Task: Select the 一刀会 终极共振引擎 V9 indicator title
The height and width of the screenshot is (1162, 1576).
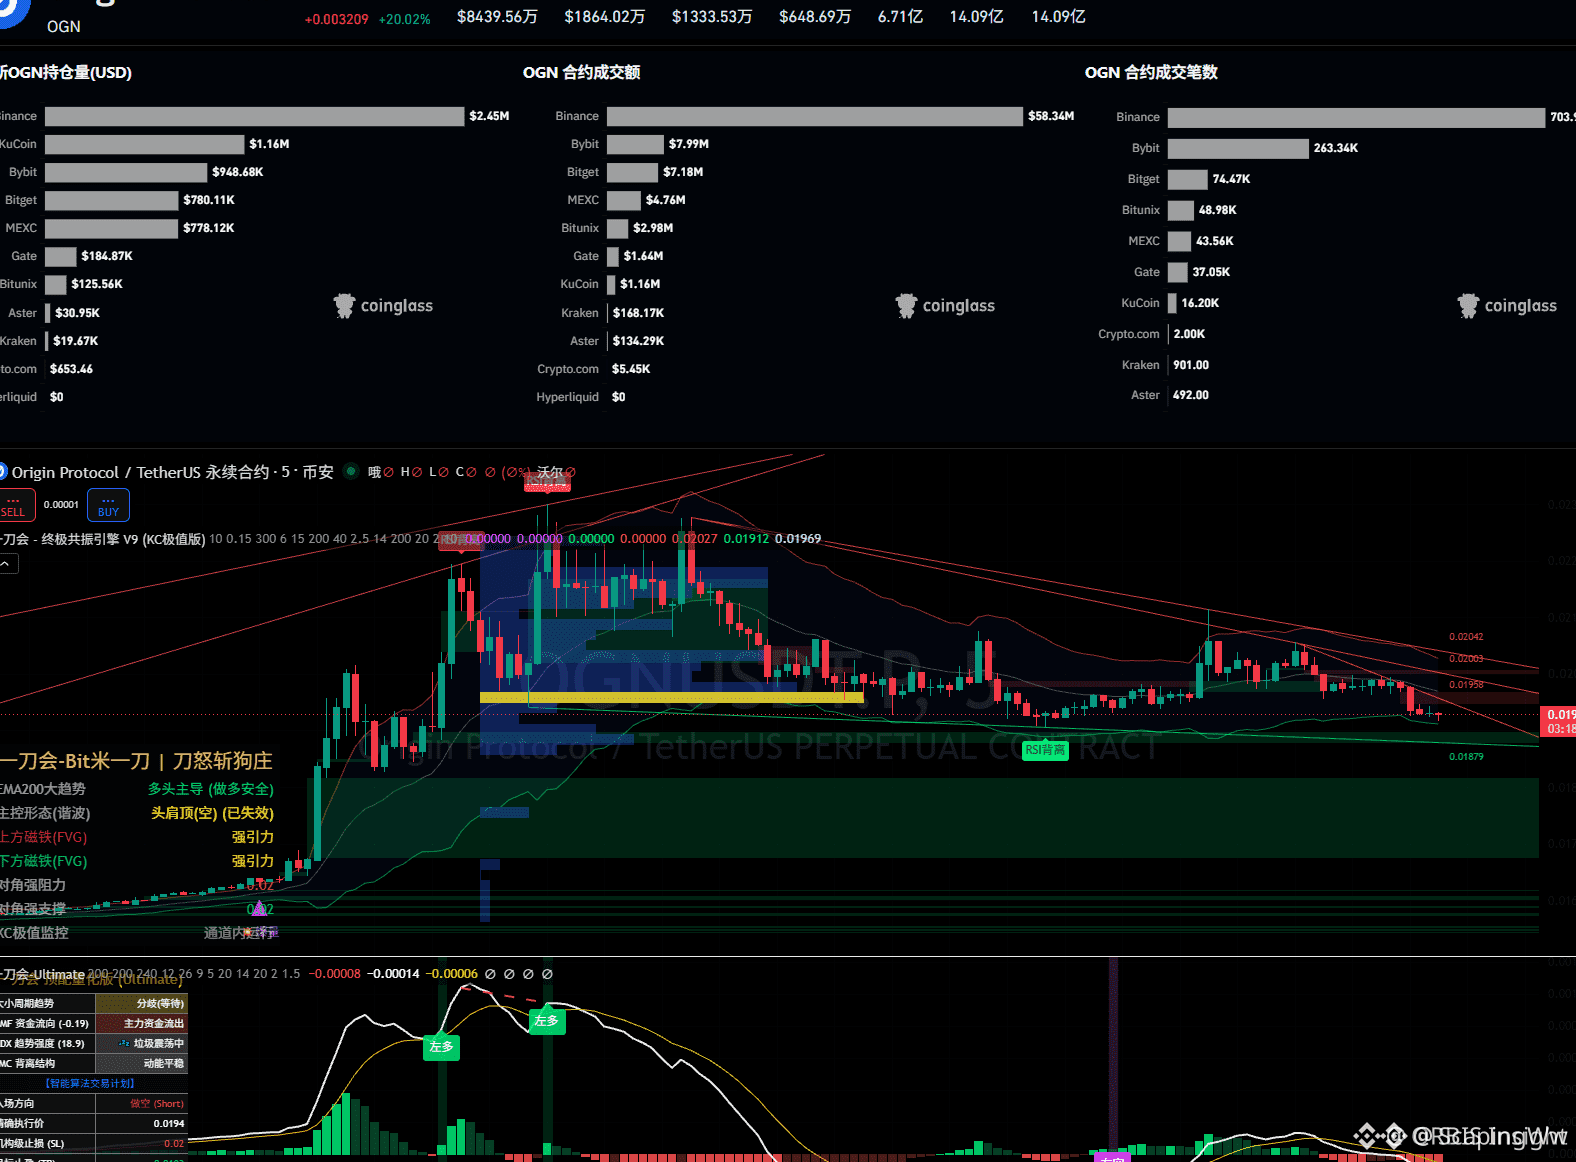Action: 102,539
